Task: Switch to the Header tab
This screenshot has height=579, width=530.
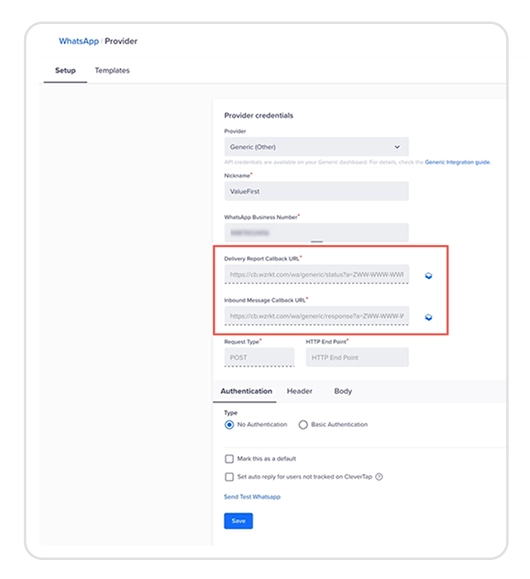Action: click(x=300, y=391)
